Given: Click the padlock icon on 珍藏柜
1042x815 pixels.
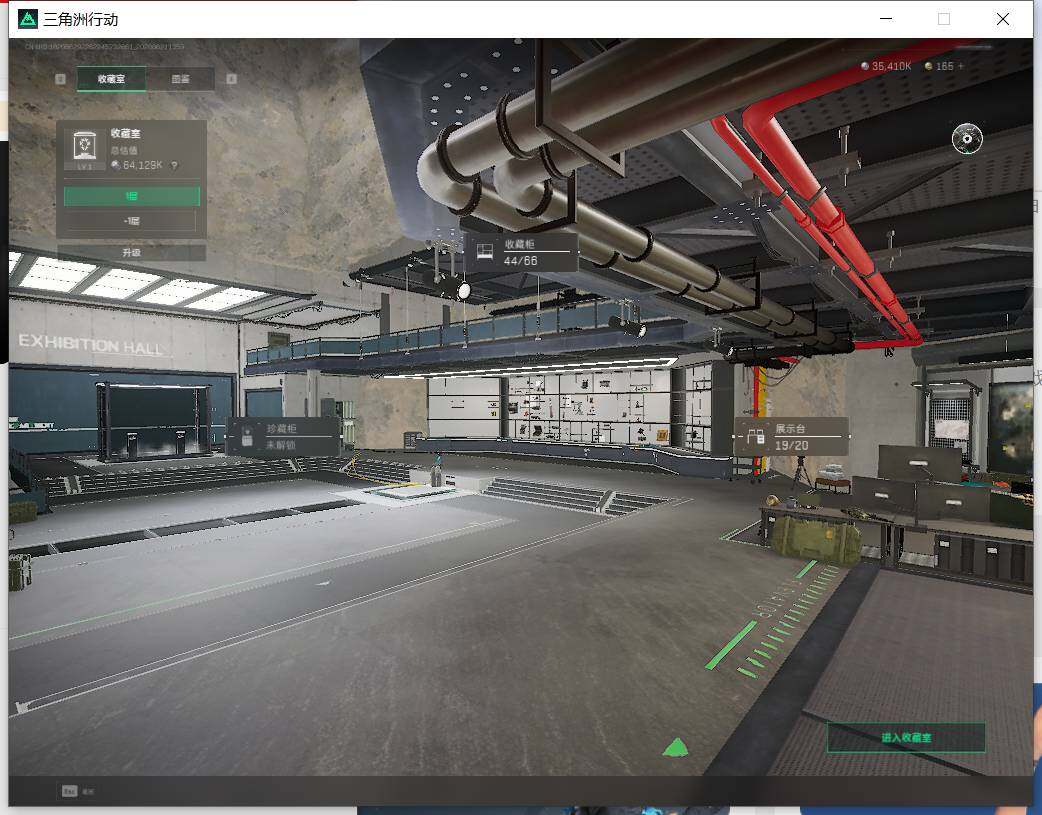Looking at the screenshot, I should pyautogui.click(x=247, y=437).
